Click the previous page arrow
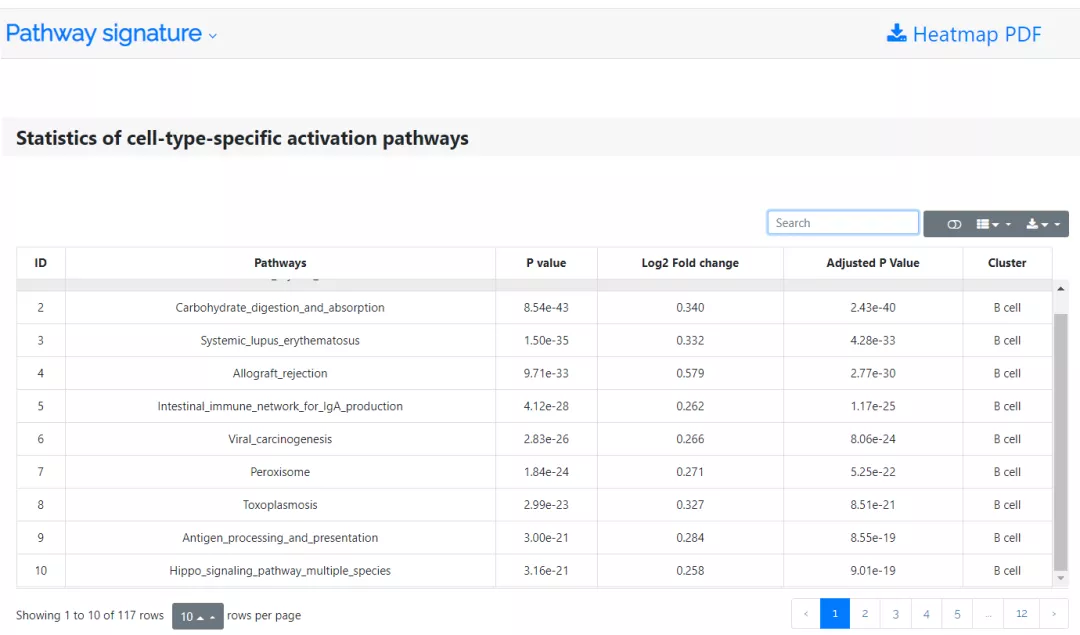 [806, 614]
